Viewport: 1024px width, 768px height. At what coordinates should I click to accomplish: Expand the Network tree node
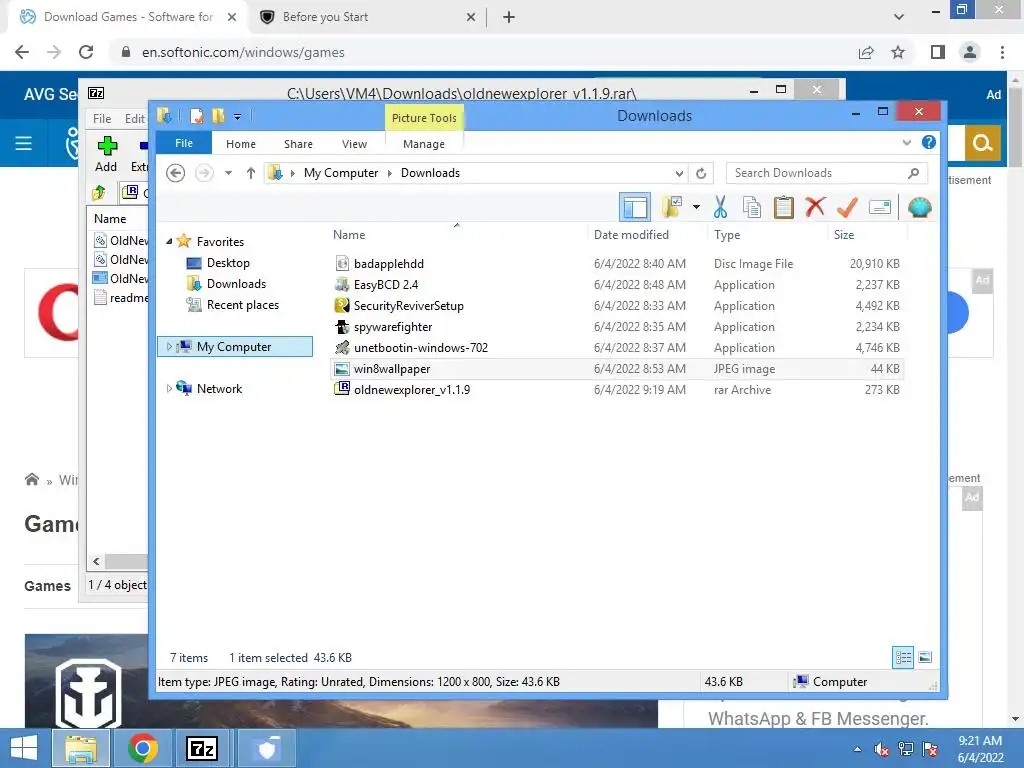pos(169,389)
